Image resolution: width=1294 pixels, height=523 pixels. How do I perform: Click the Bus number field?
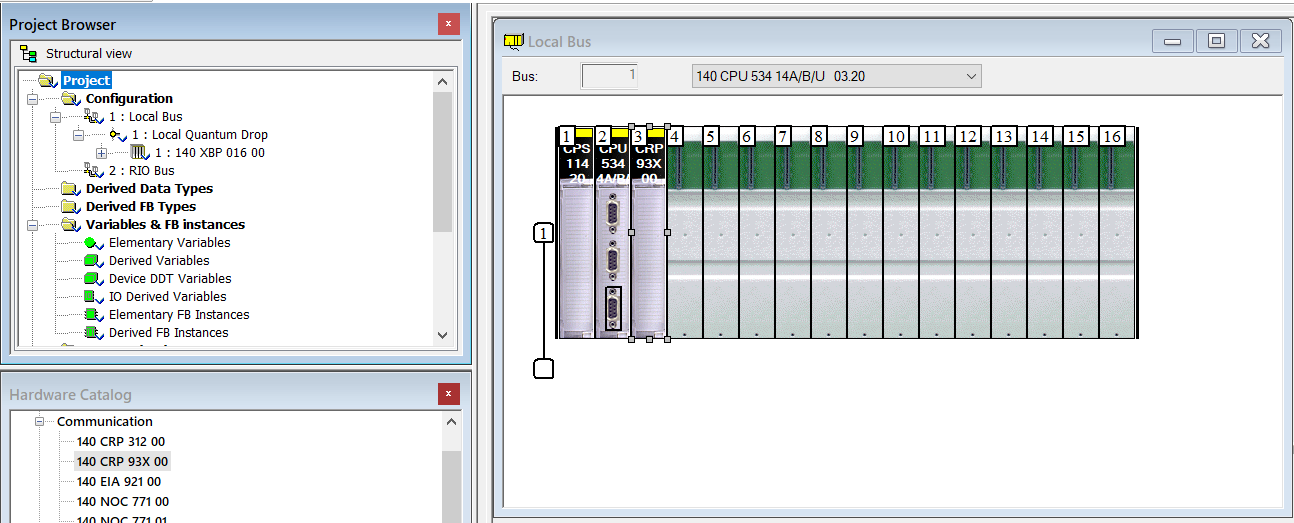609,76
